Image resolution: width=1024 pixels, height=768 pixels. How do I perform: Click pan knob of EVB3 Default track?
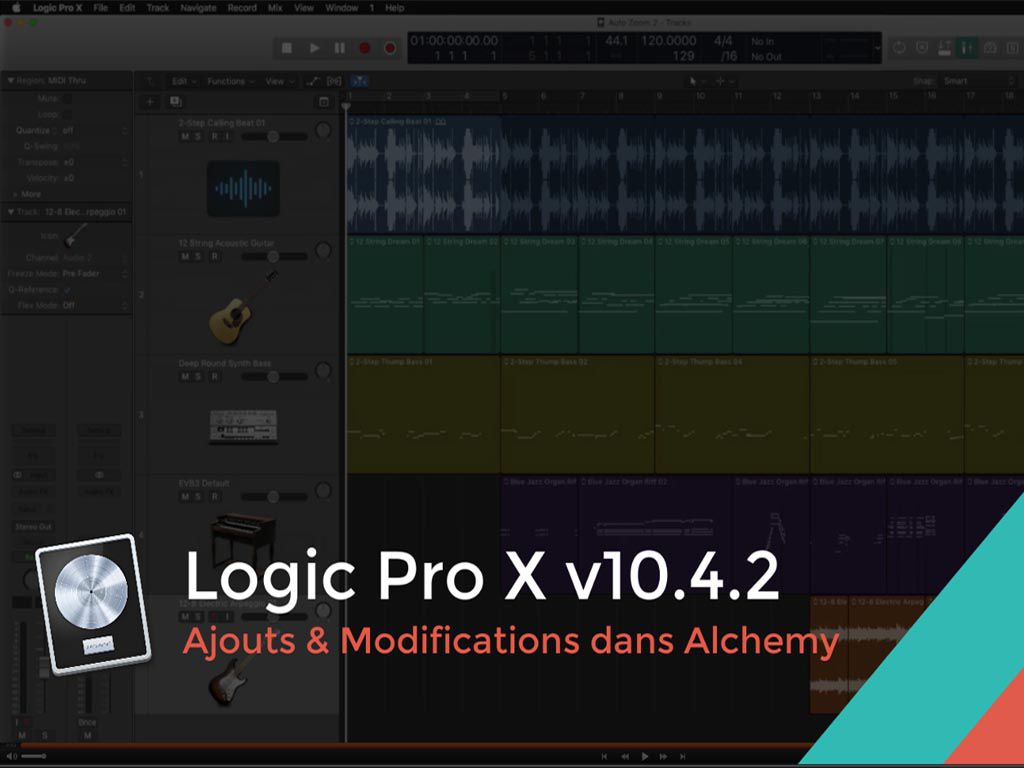point(323,490)
